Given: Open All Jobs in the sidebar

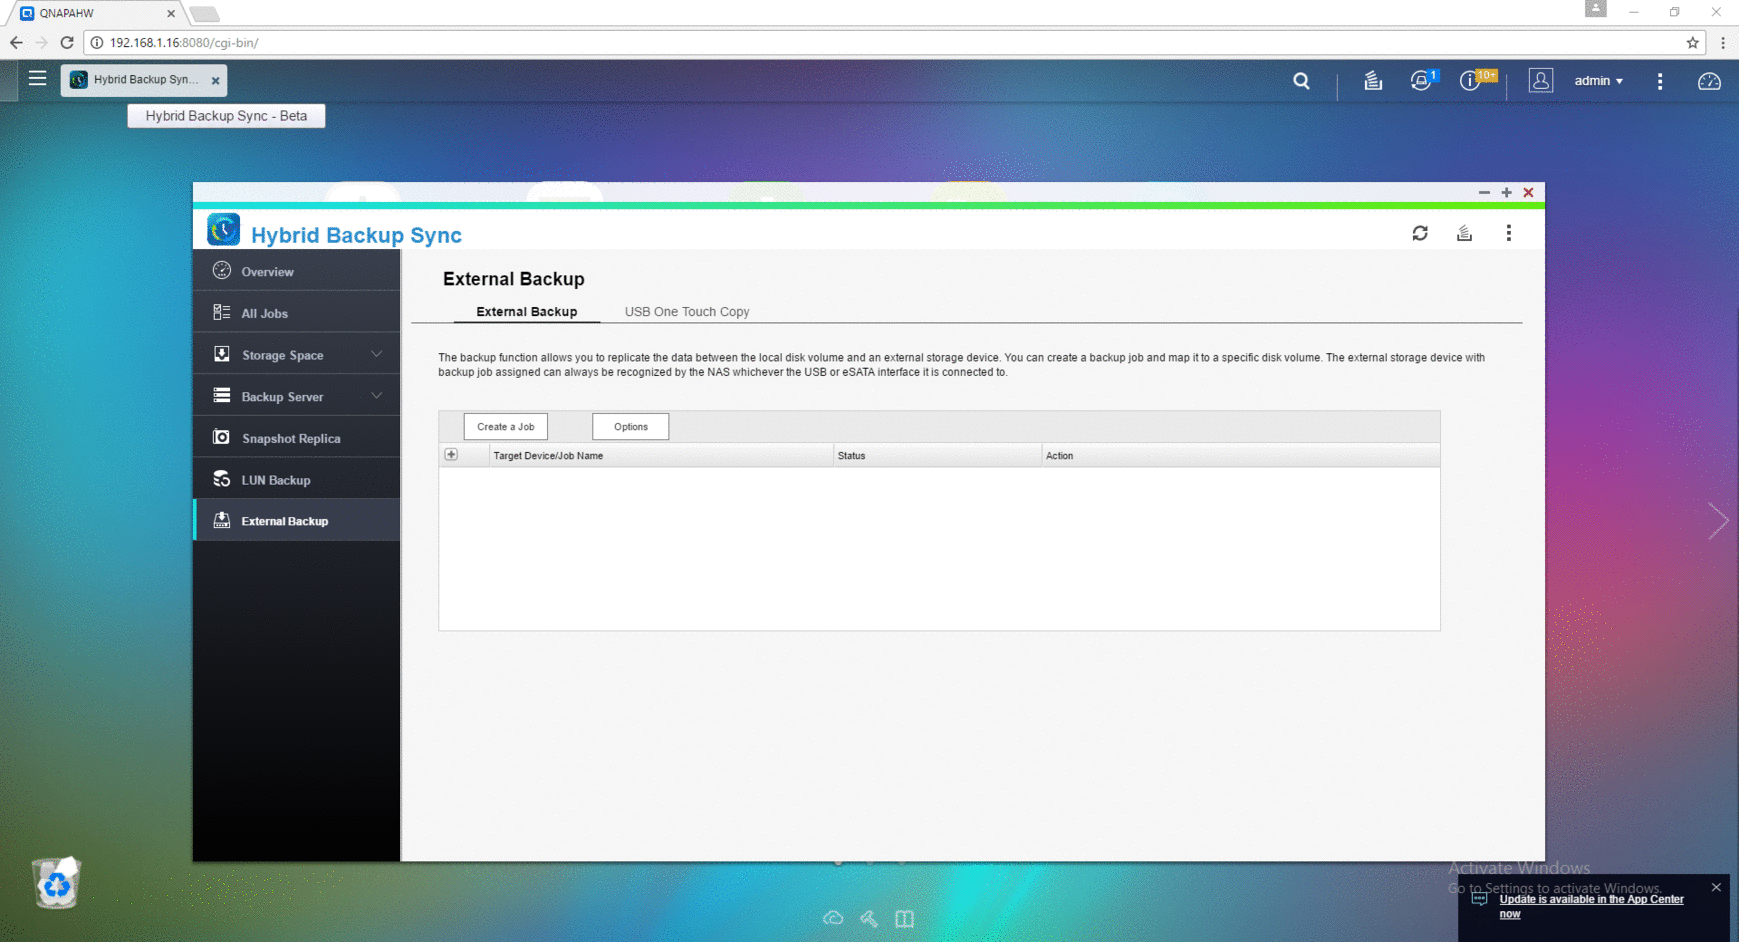Looking at the screenshot, I should (x=297, y=313).
